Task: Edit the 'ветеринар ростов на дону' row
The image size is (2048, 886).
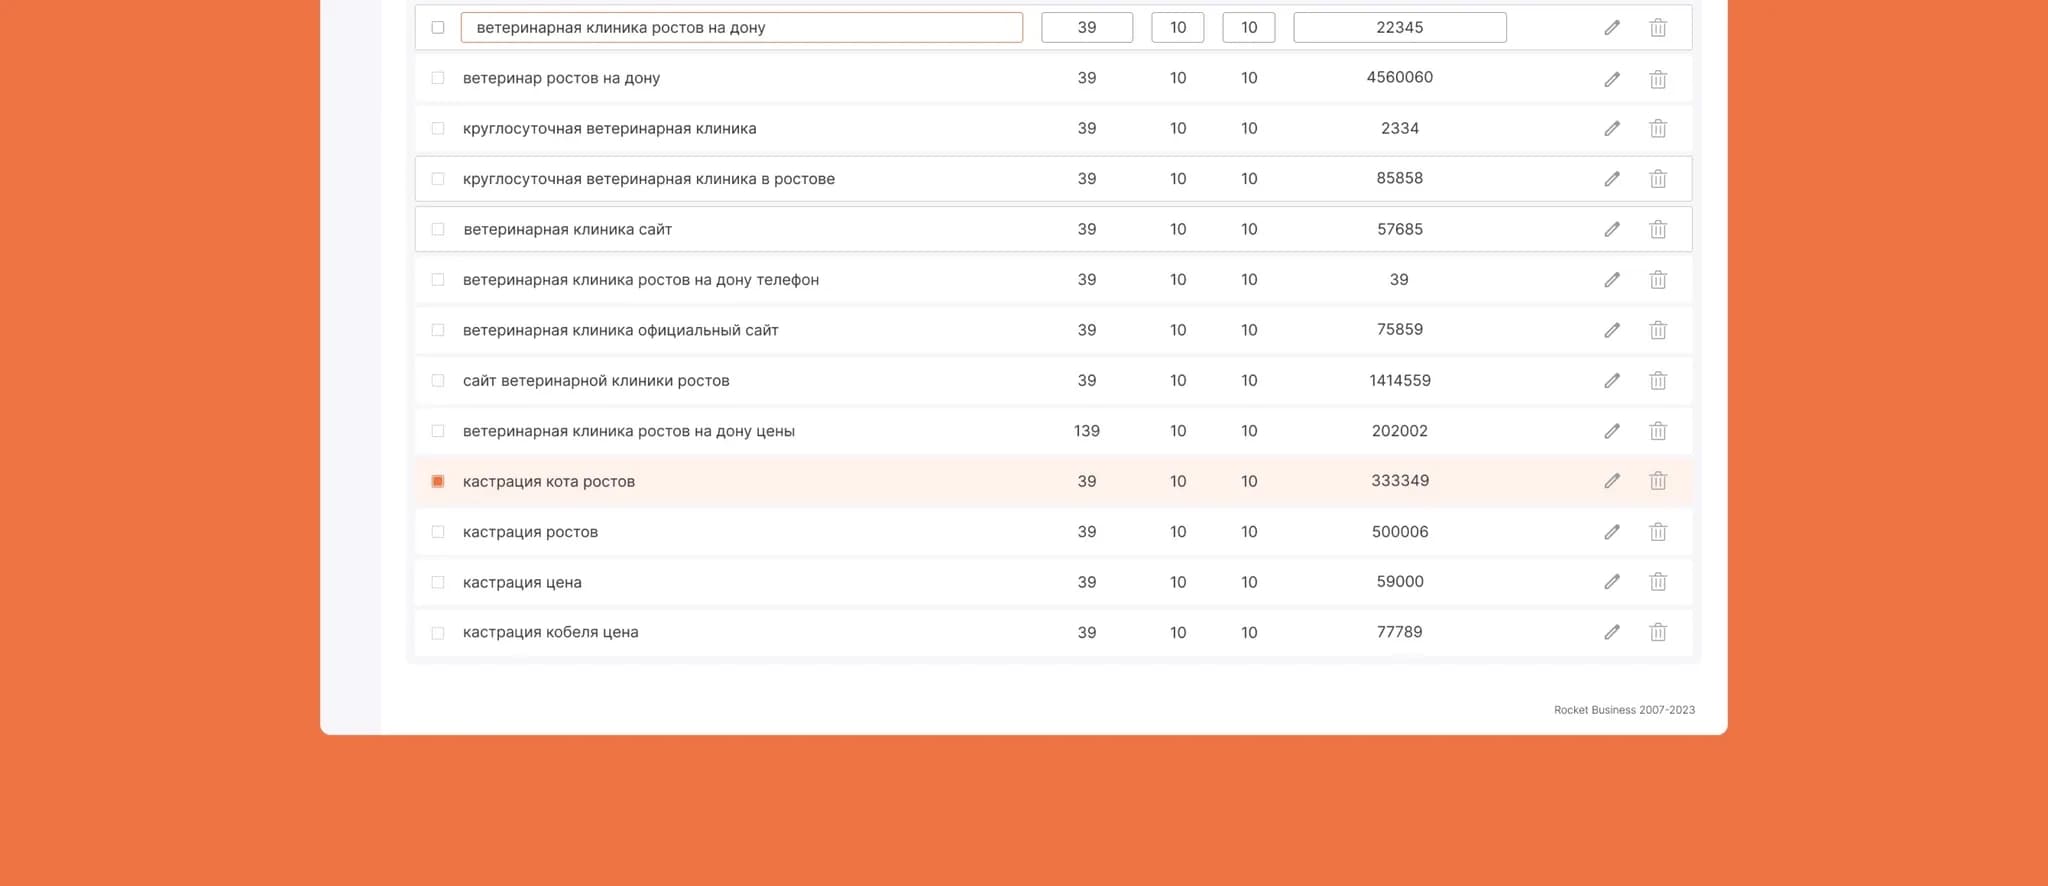Action: pyautogui.click(x=1612, y=79)
